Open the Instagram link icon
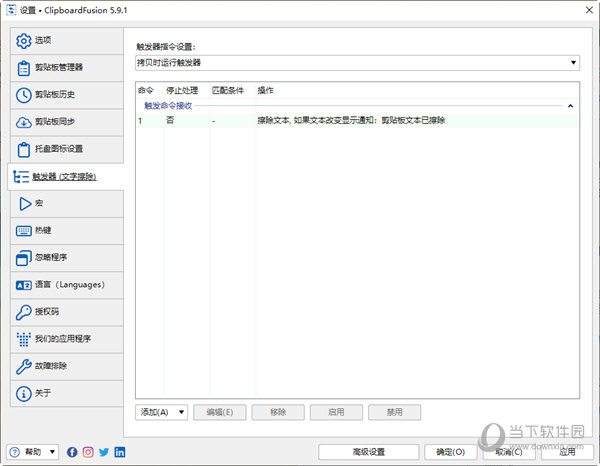 click(88, 452)
